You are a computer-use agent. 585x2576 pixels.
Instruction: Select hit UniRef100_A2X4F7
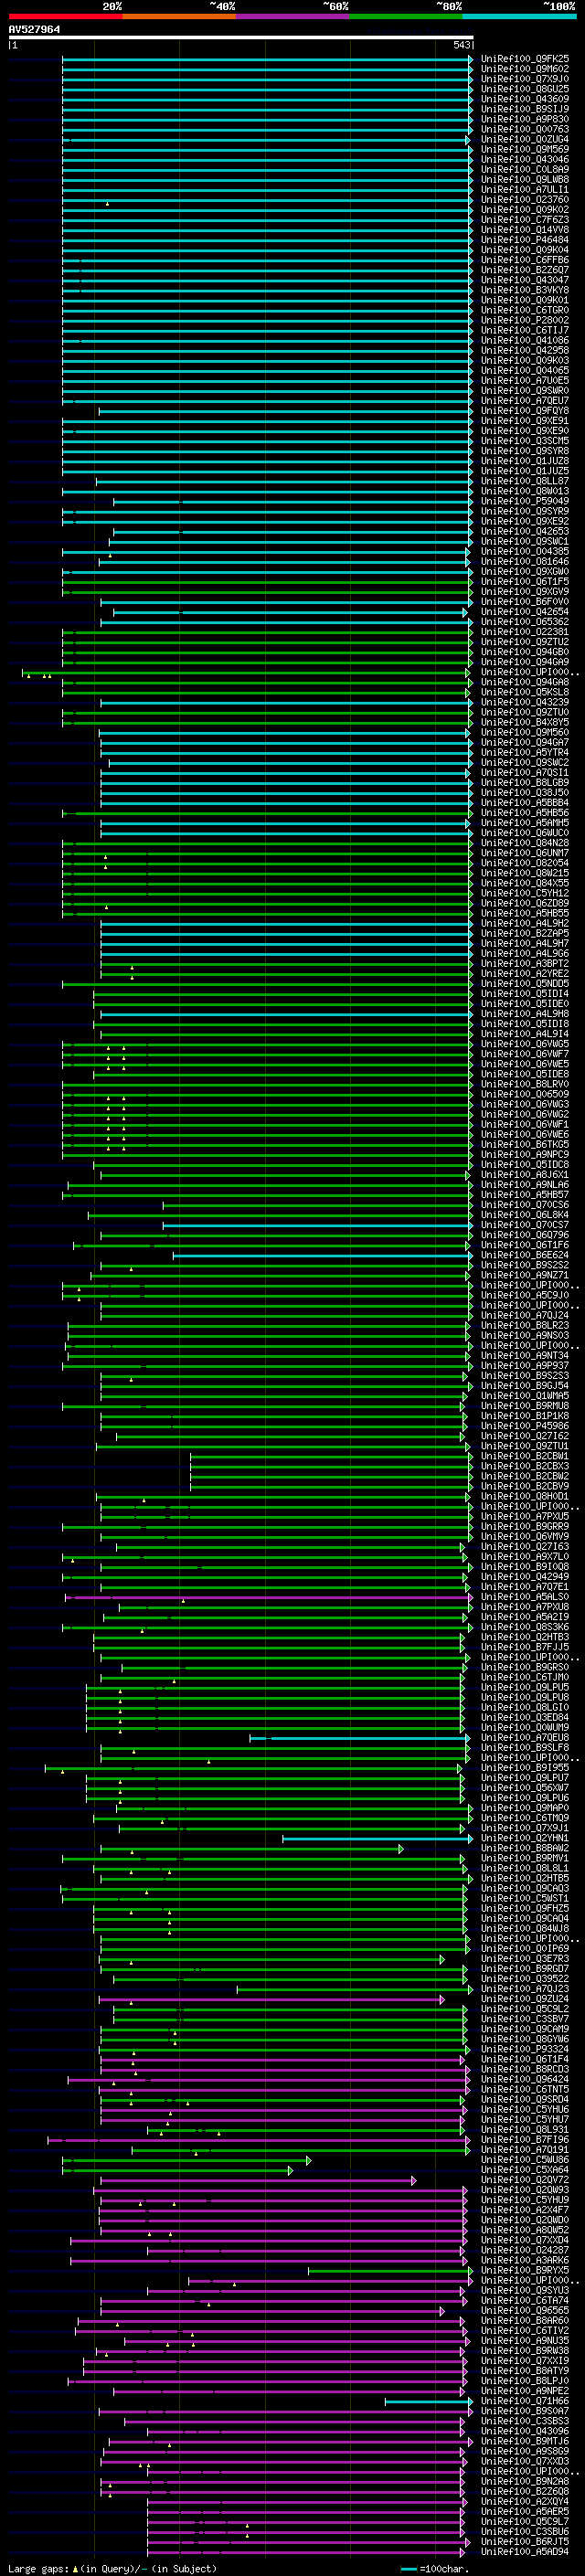pyautogui.click(x=525, y=2210)
